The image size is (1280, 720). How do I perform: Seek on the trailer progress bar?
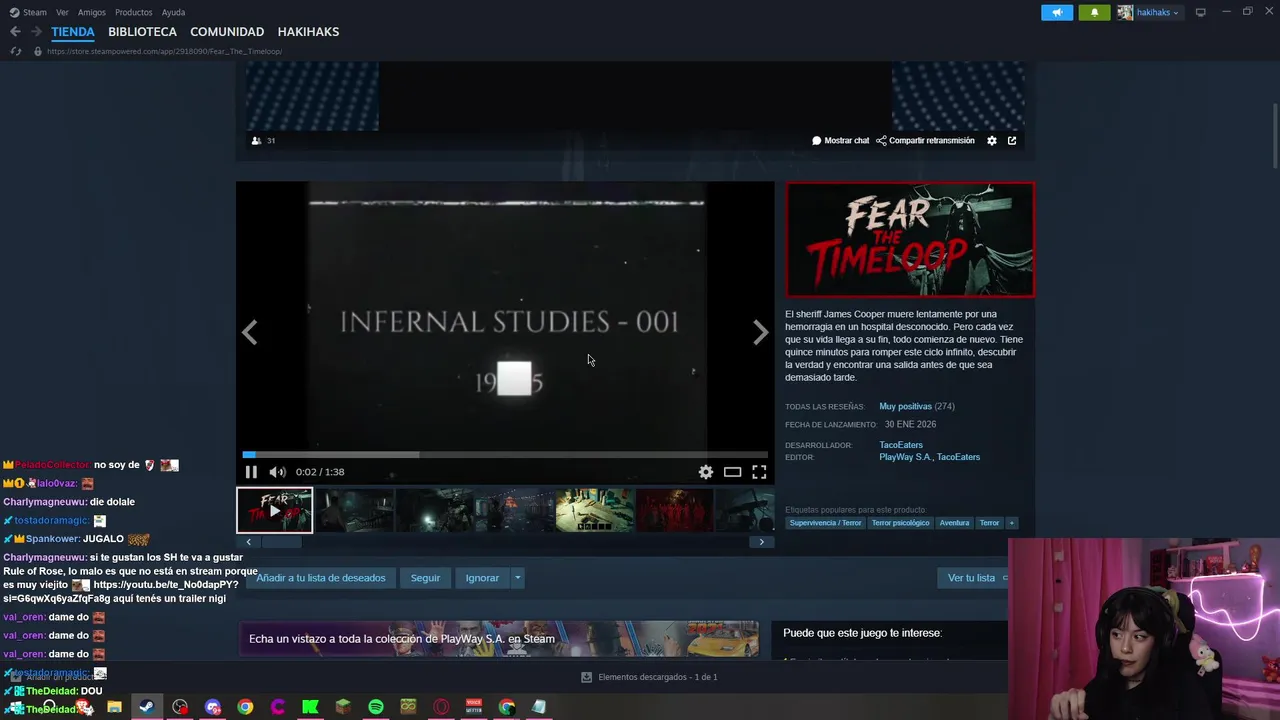(x=505, y=455)
